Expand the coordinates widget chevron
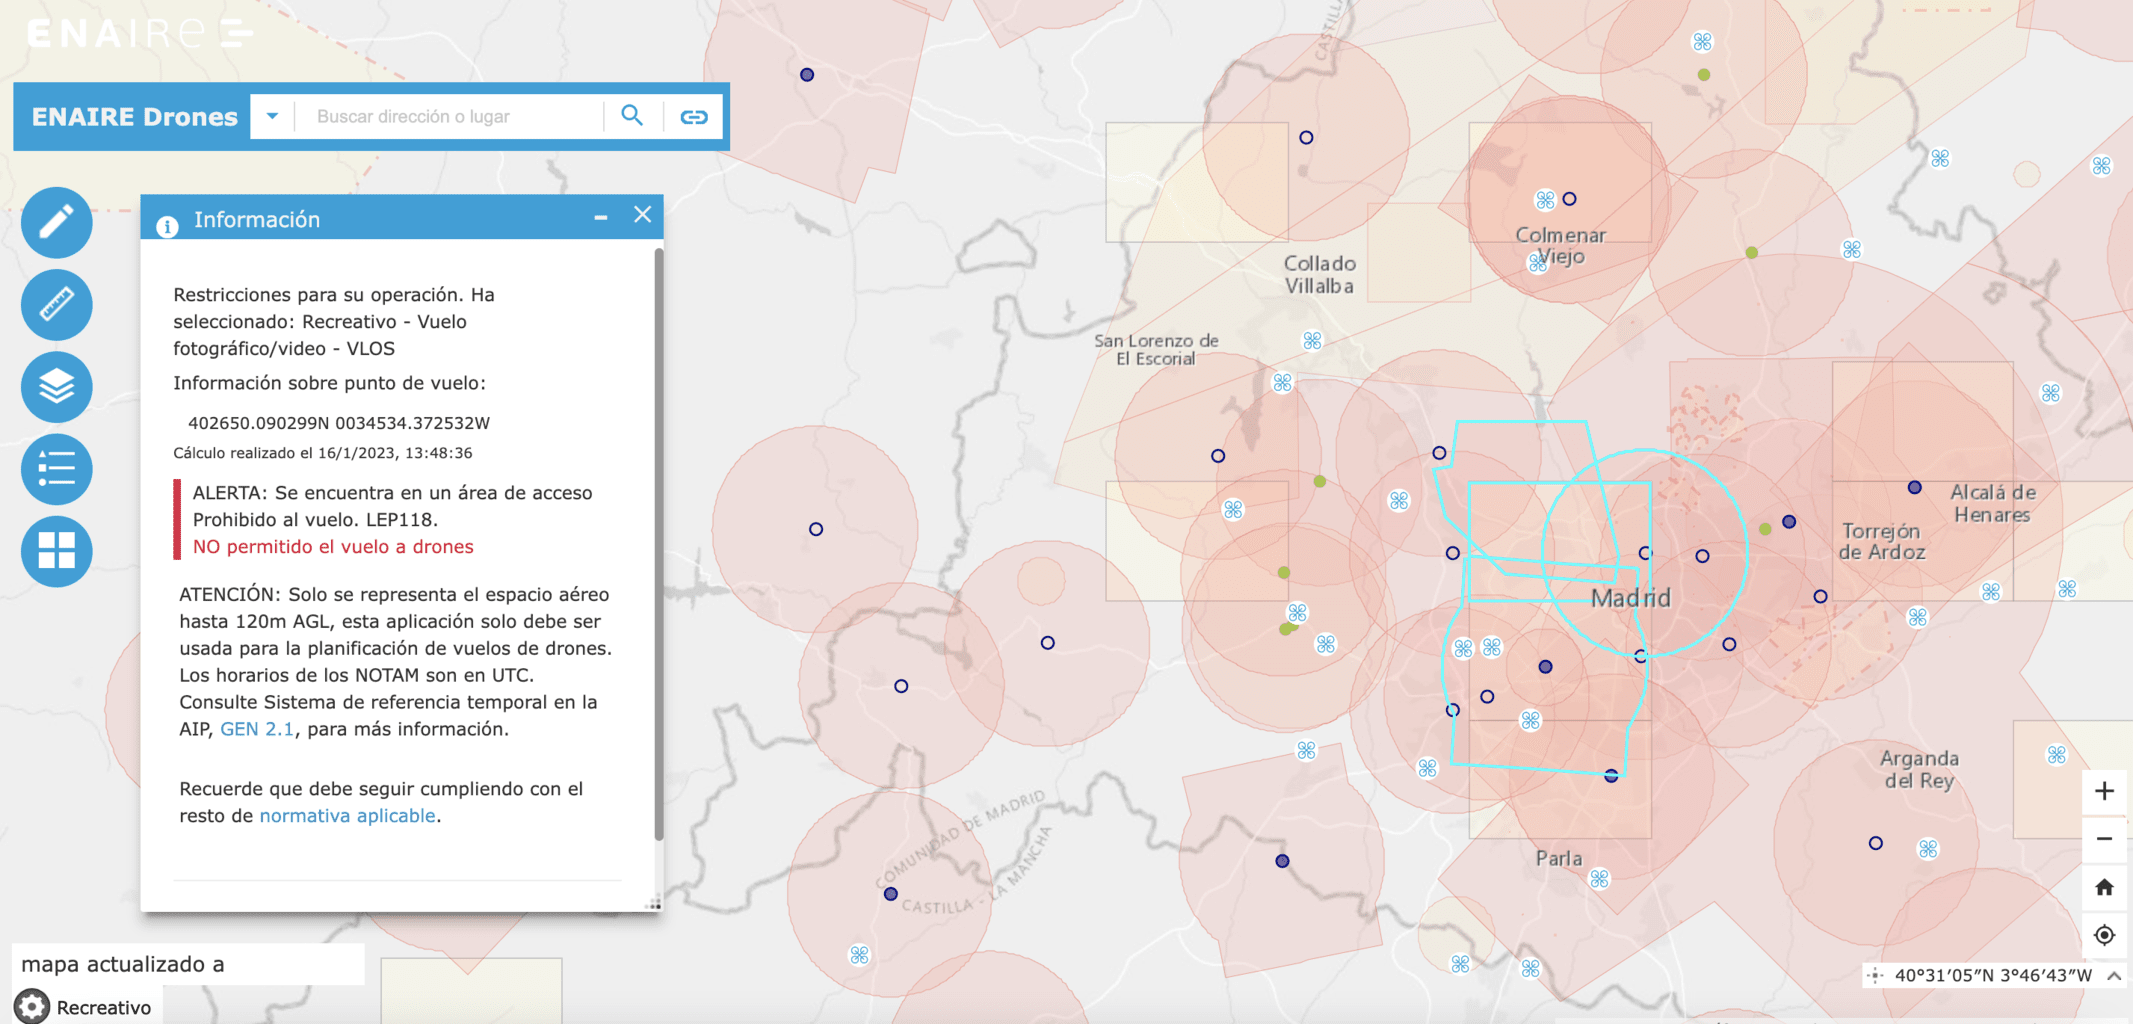The width and height of the screenshot is (2133, 1024). pyautogui.click(x=2114, y=975)
